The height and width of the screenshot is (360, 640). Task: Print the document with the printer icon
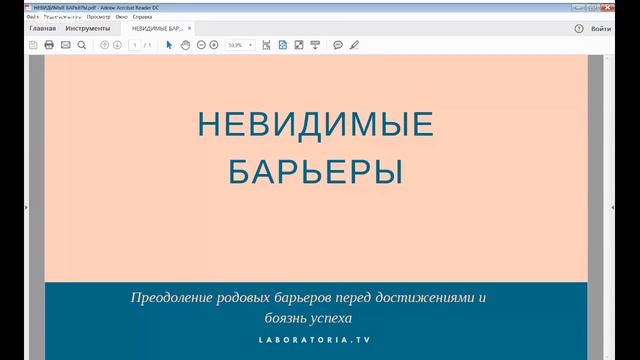(x=49, y=45)
